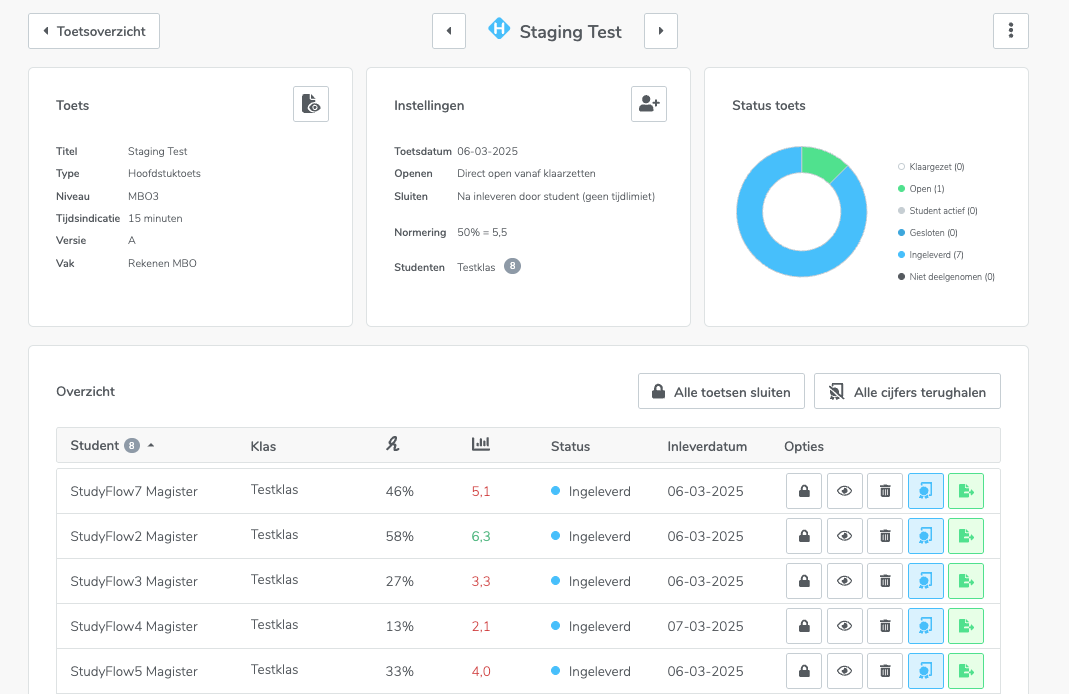Go to the next test arrow

pos(661,31)
